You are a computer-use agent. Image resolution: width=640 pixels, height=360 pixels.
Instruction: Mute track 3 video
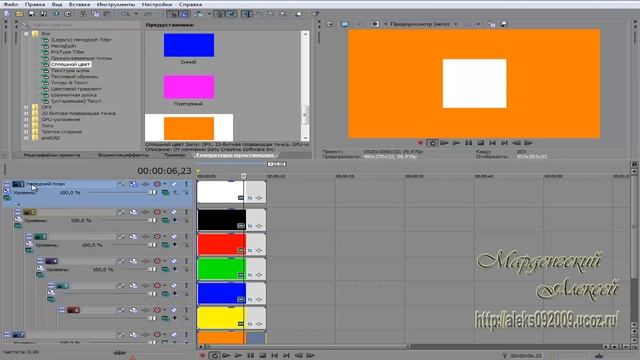tap(174, 237)
